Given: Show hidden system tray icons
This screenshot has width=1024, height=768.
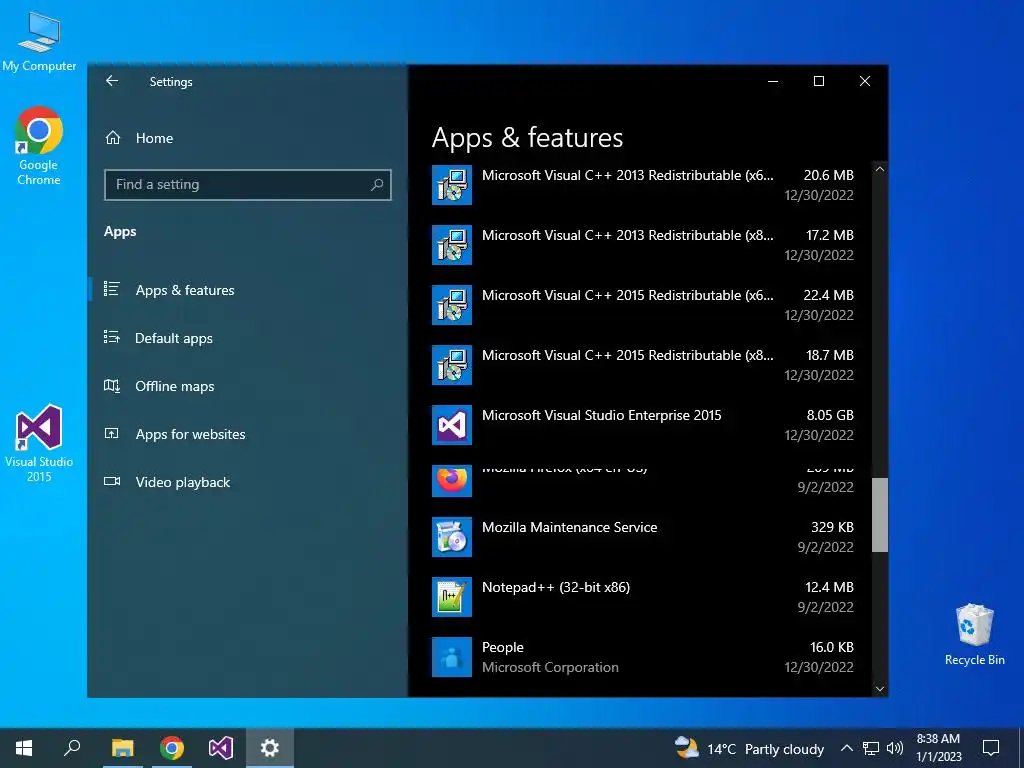Looking at the screenshot, I should click(x=846, y=748).
